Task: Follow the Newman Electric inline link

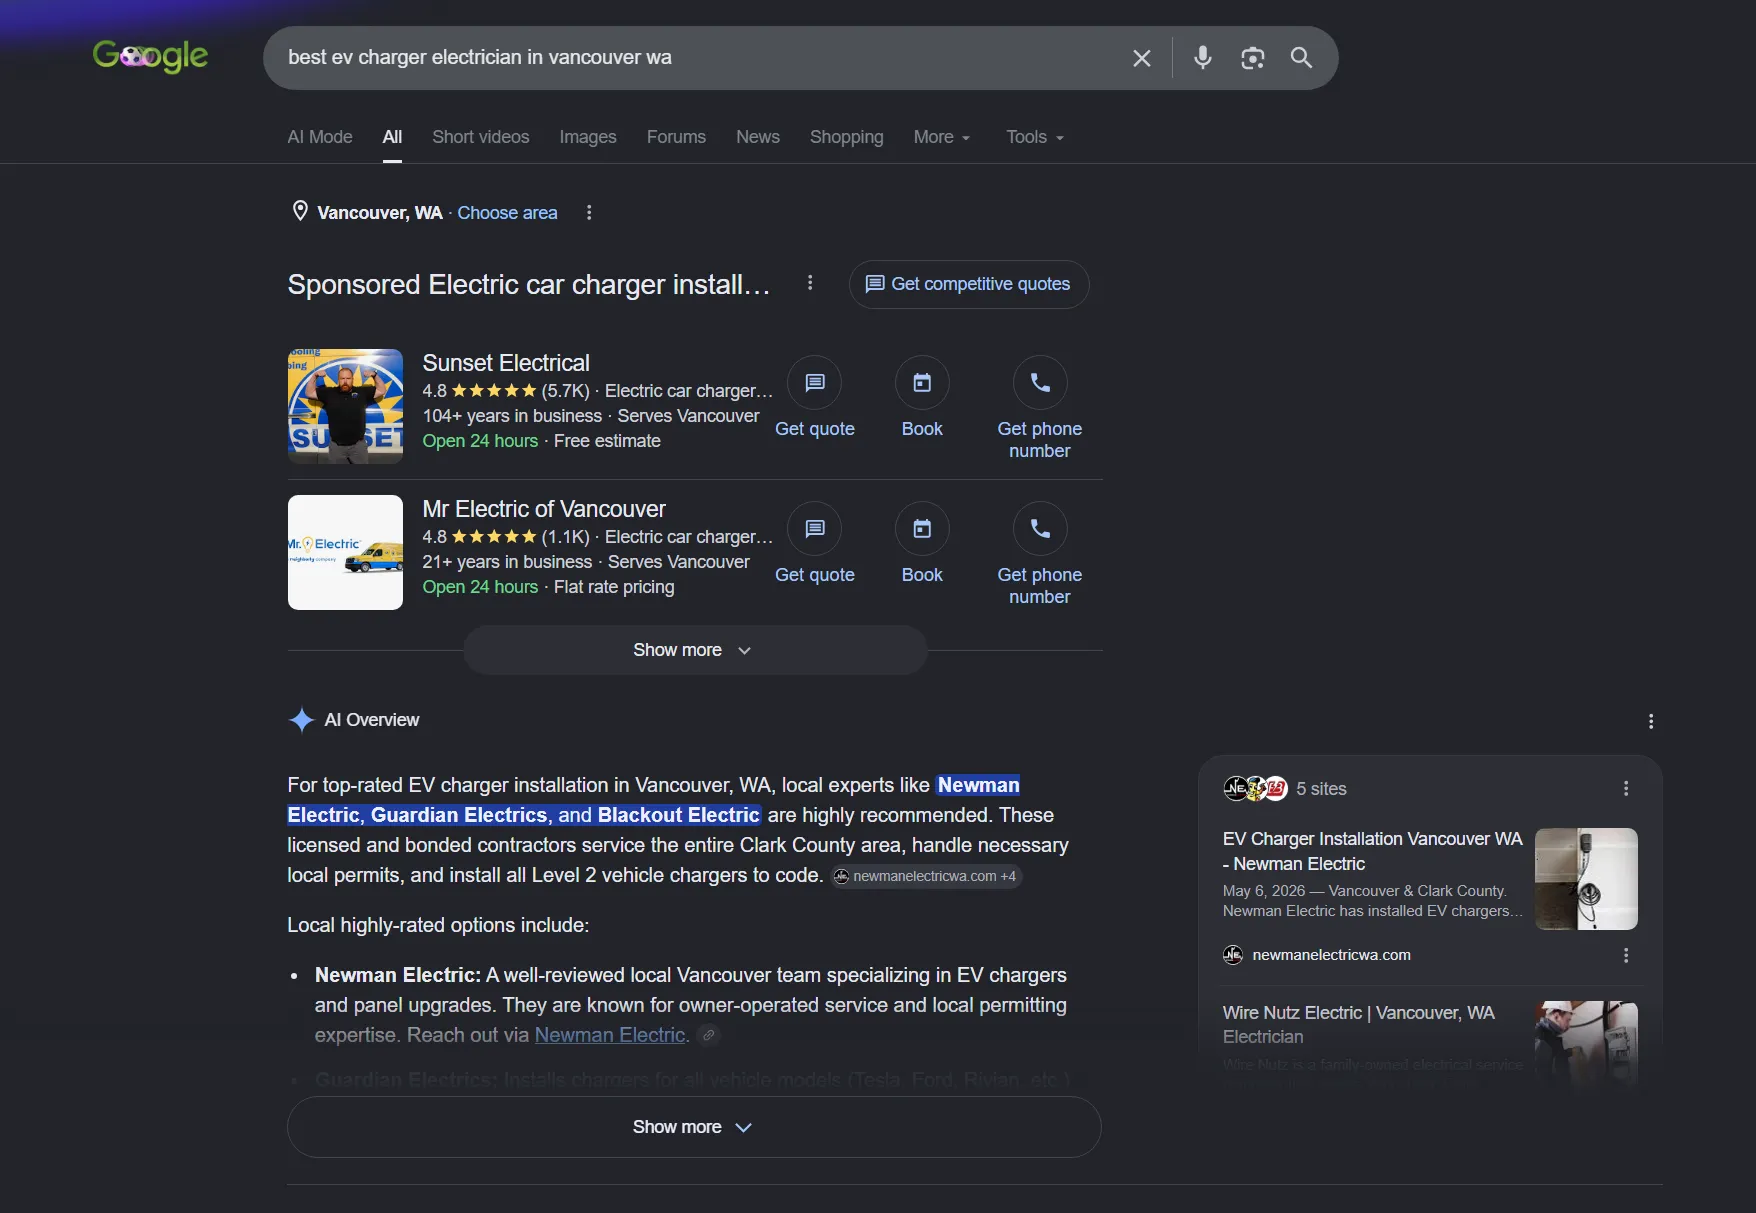Action: (x=610, y=1035)
